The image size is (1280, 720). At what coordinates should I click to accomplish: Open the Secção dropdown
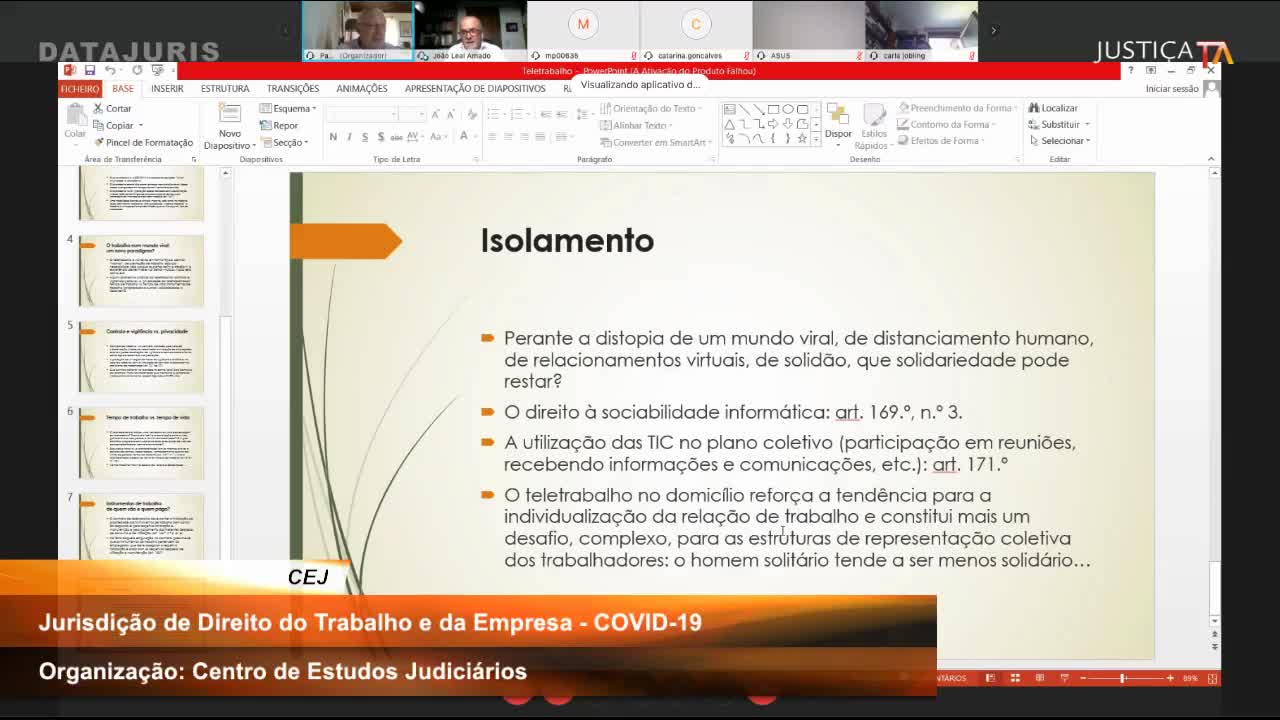(x=287, y=142)
